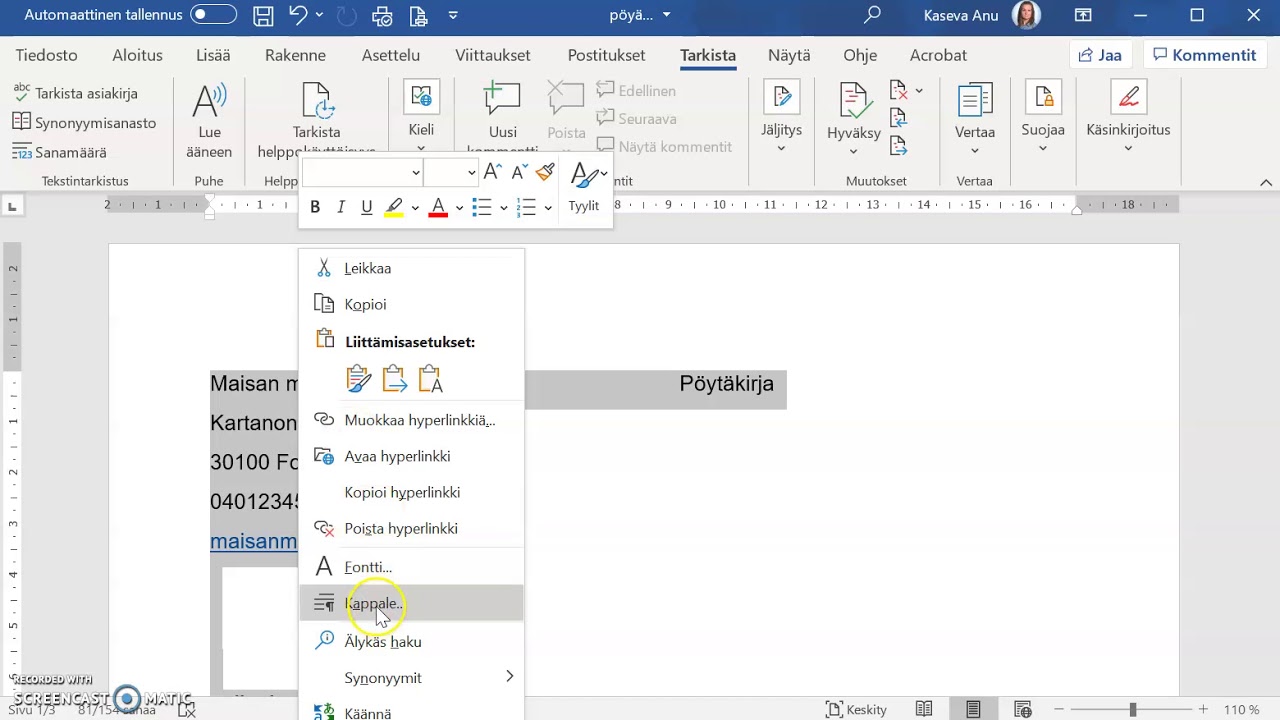Select Poista hyperlinkki from the menu
The image size is (1280, 720).
(411, 528)
